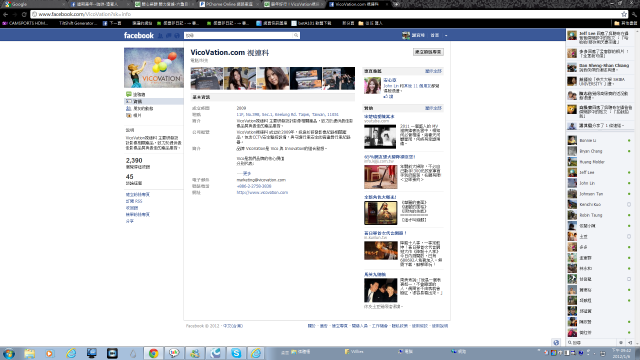Switch to PCHome Online tab
640x360 pixels.
(229, 4)
